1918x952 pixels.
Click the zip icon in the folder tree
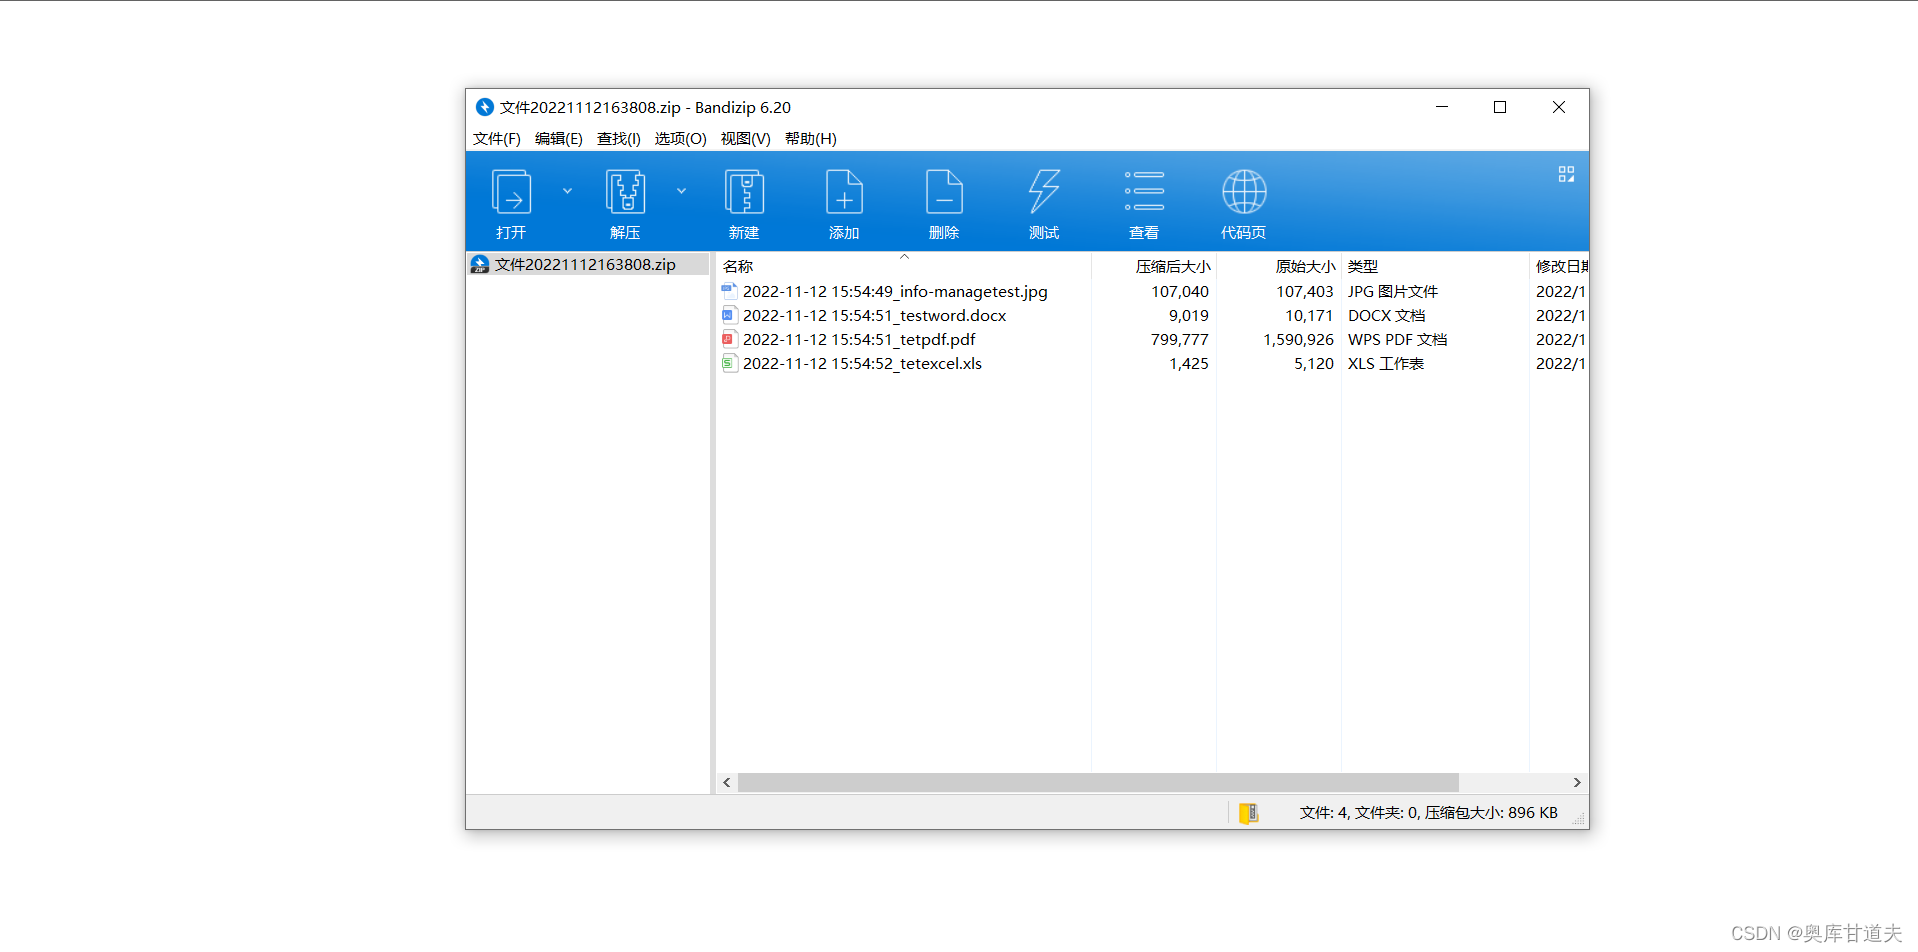pos(480,264)
